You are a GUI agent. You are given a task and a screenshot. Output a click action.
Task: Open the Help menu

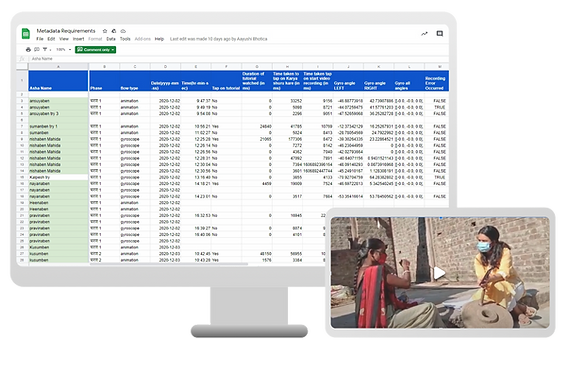[x=159, y=39]
